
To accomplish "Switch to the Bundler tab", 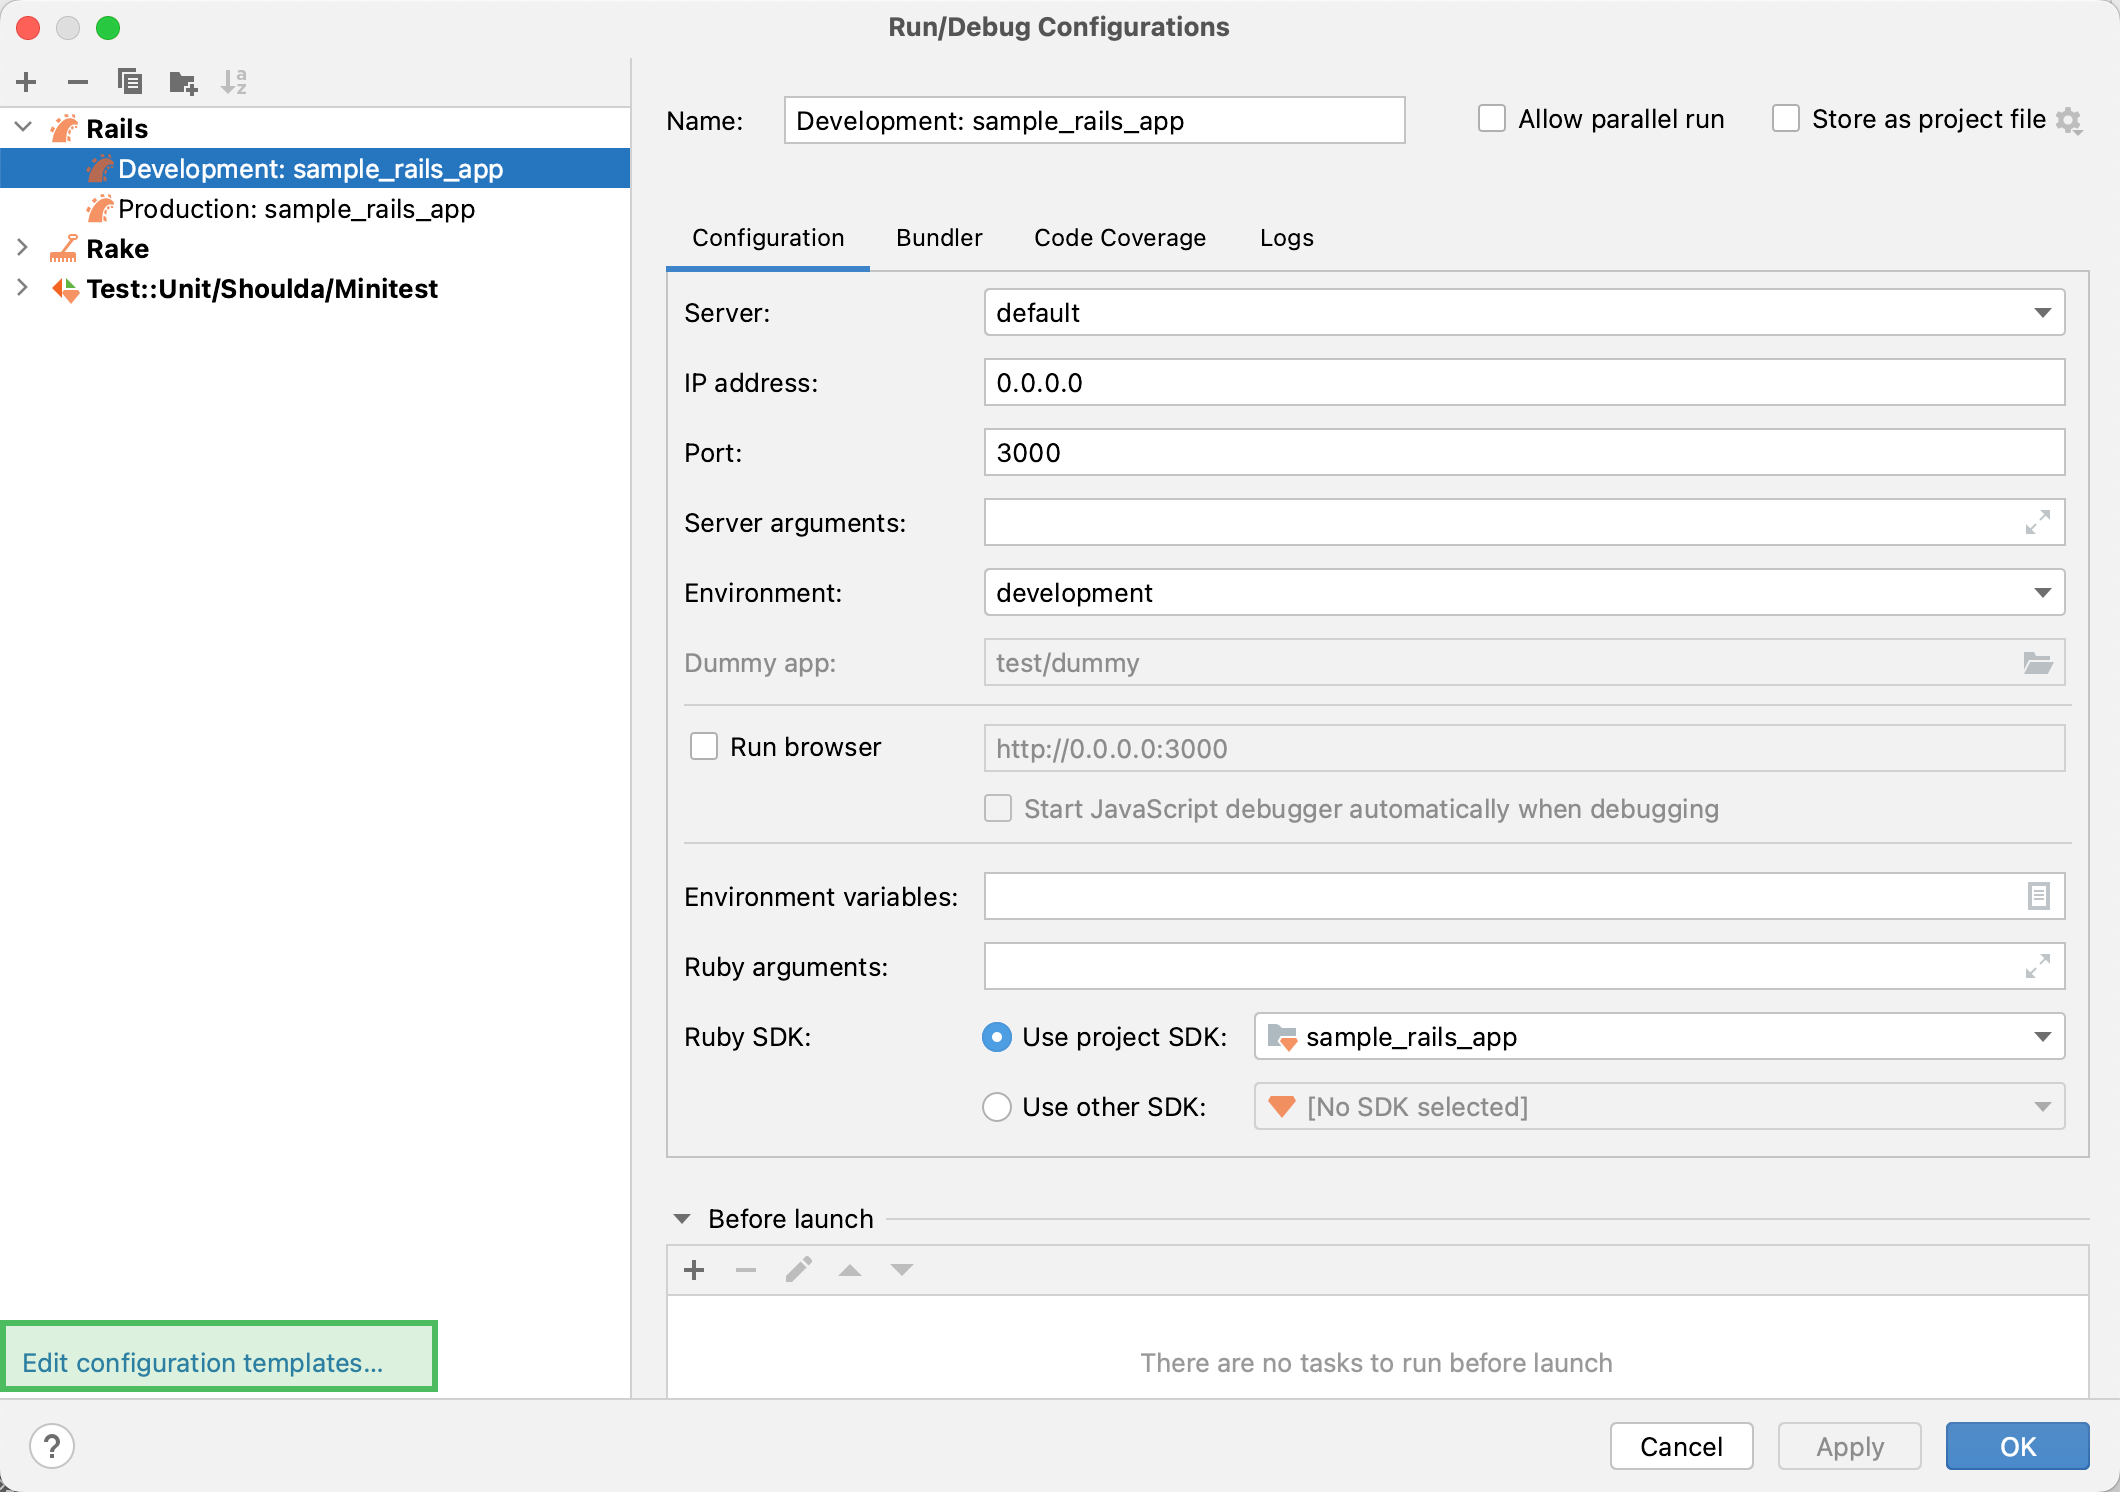I will click(x=938, y=238).
